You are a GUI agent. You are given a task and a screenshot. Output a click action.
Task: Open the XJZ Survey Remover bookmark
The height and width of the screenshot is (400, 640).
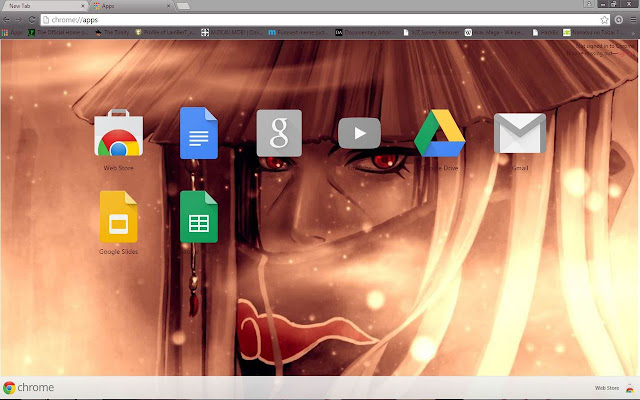point(431,32)
